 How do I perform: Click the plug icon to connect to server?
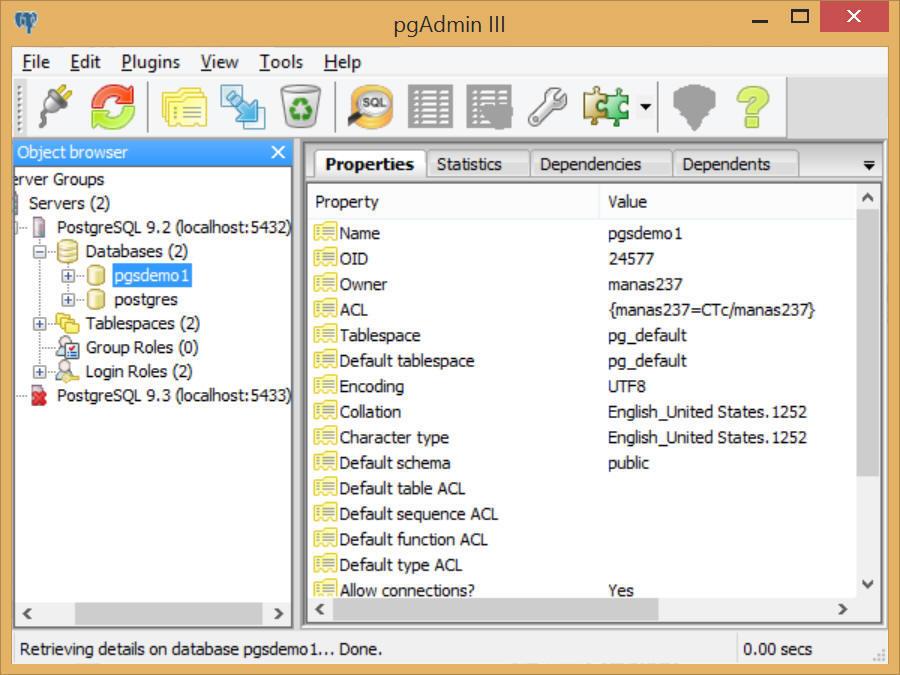tap(55, 106)
